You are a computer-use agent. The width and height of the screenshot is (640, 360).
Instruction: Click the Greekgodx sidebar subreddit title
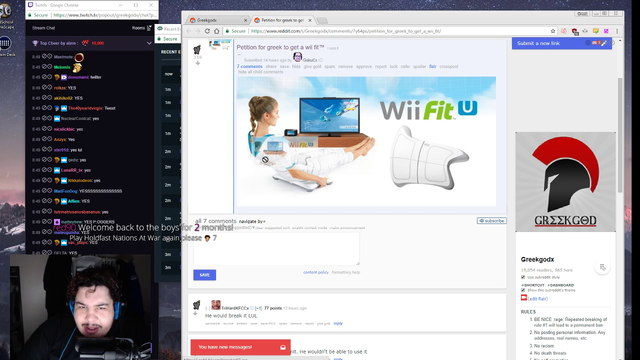coord(537,259)
